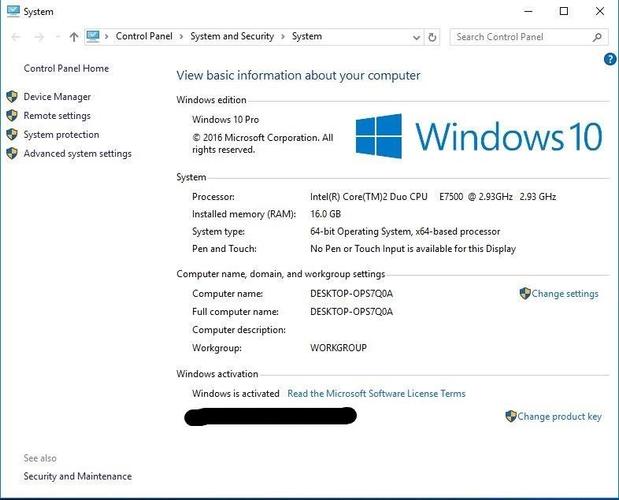This screenshot has height=500, width=619.
Task: Minimize the System window
Action: (x=528, y=11)
